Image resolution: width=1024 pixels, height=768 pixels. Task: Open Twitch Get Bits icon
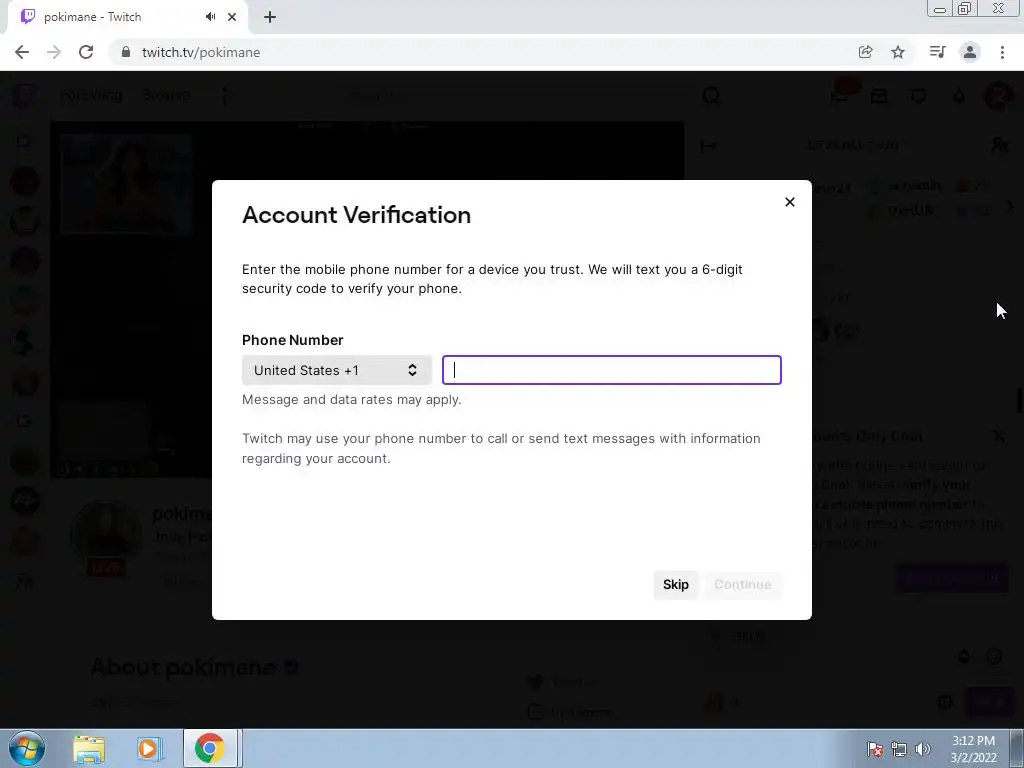[x=959, y=97]
